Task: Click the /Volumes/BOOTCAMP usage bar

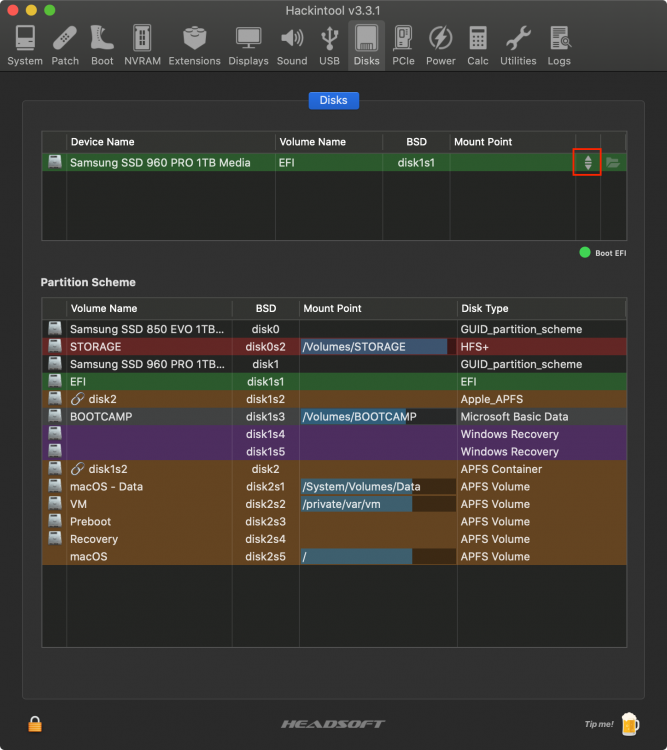Action: tap(378, 417)
